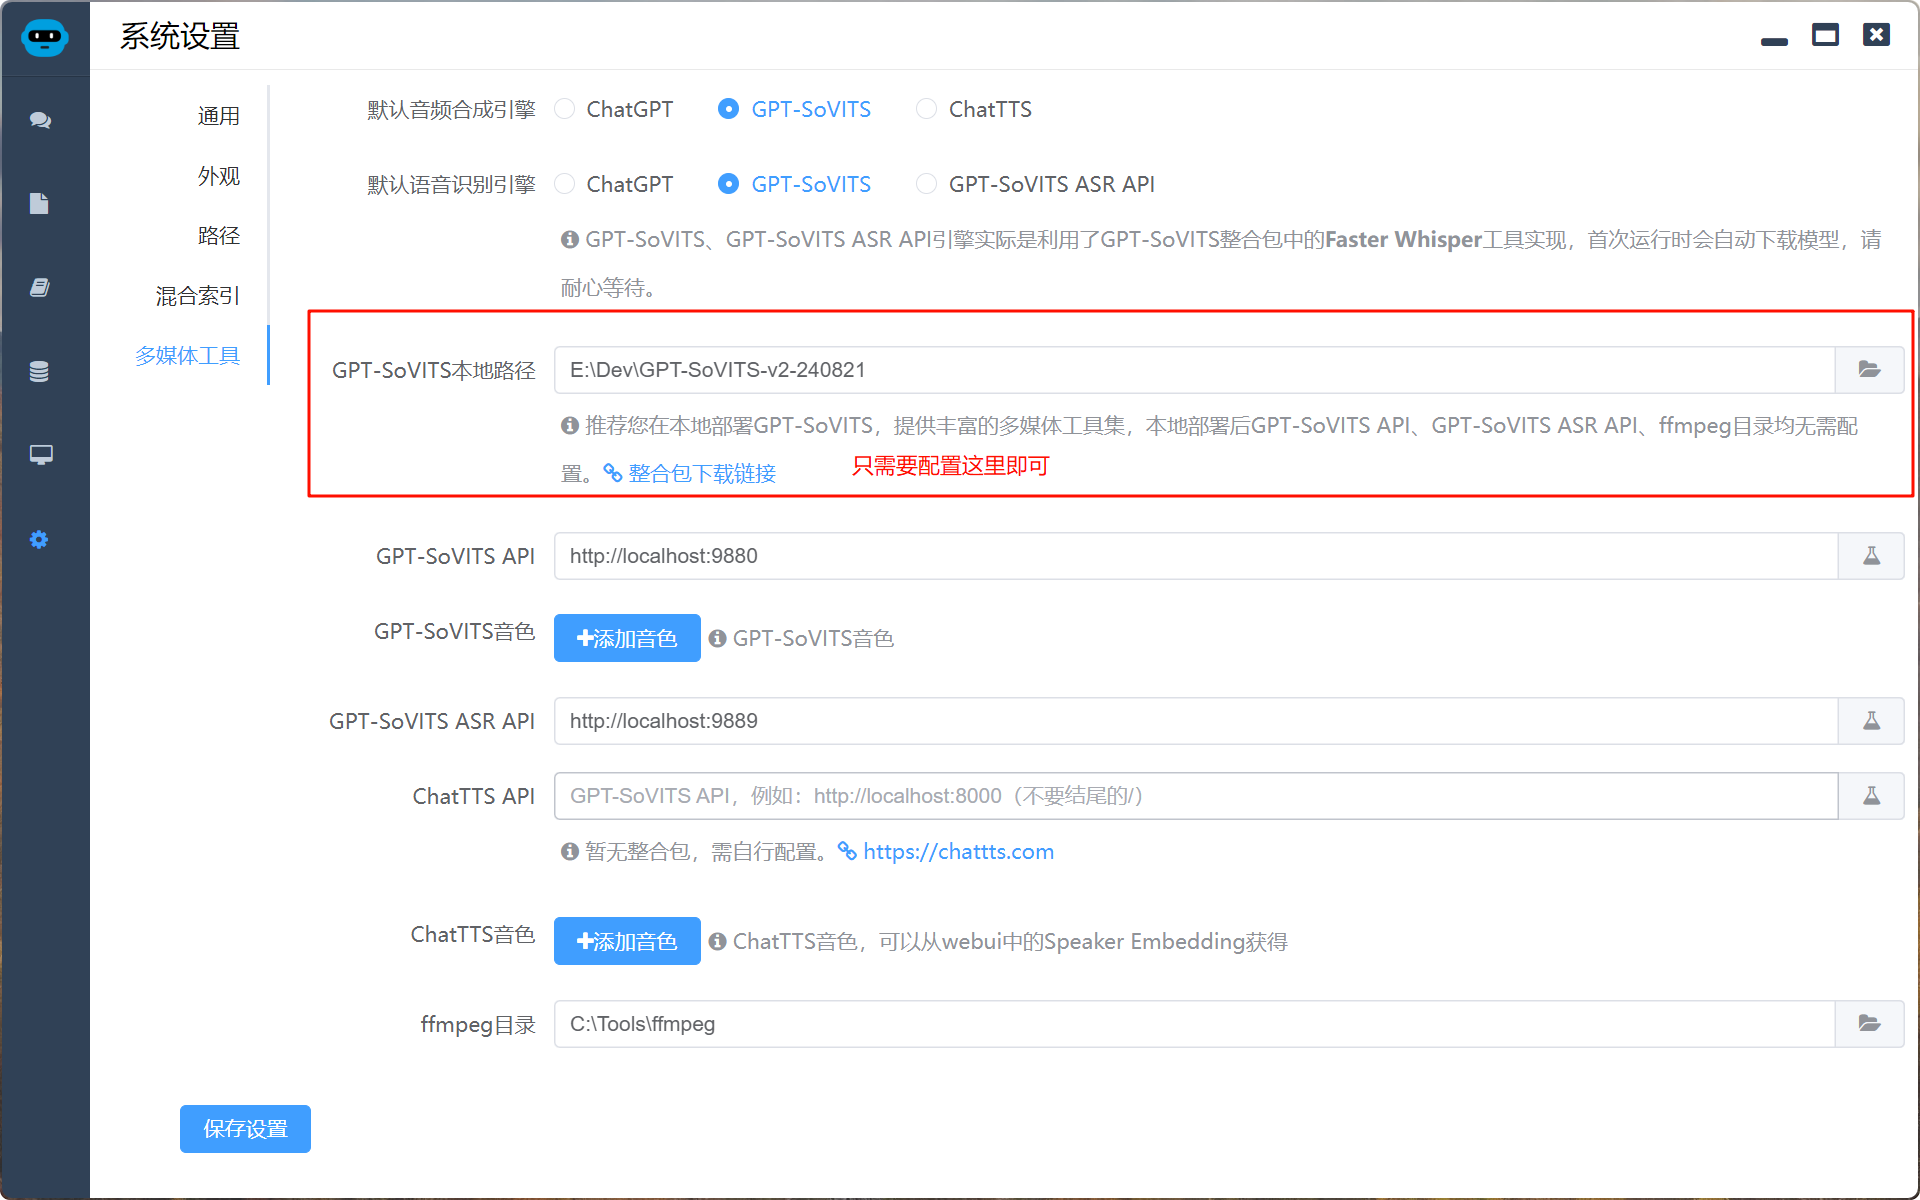Open the document file sidebar icon
Screen dimensions: 1920x1200
pyautogui.click(x=39, y=204)
